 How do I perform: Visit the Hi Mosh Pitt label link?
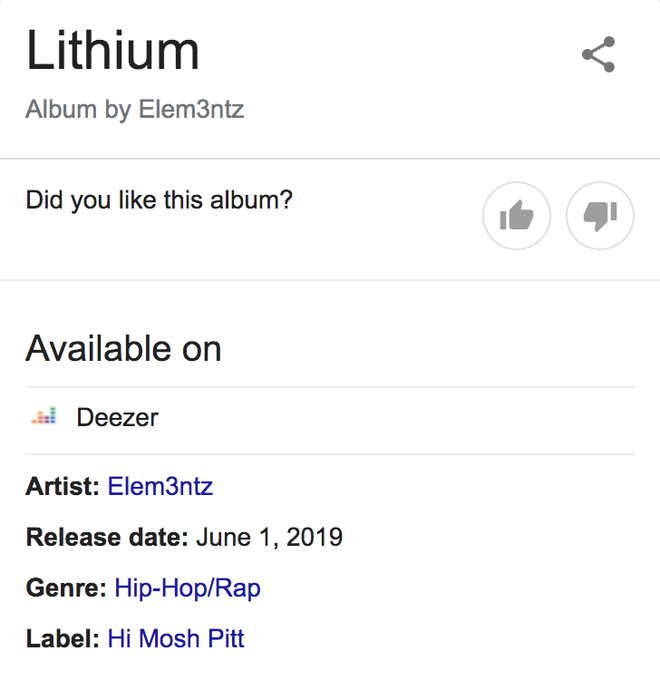click(x=176, y=638)
